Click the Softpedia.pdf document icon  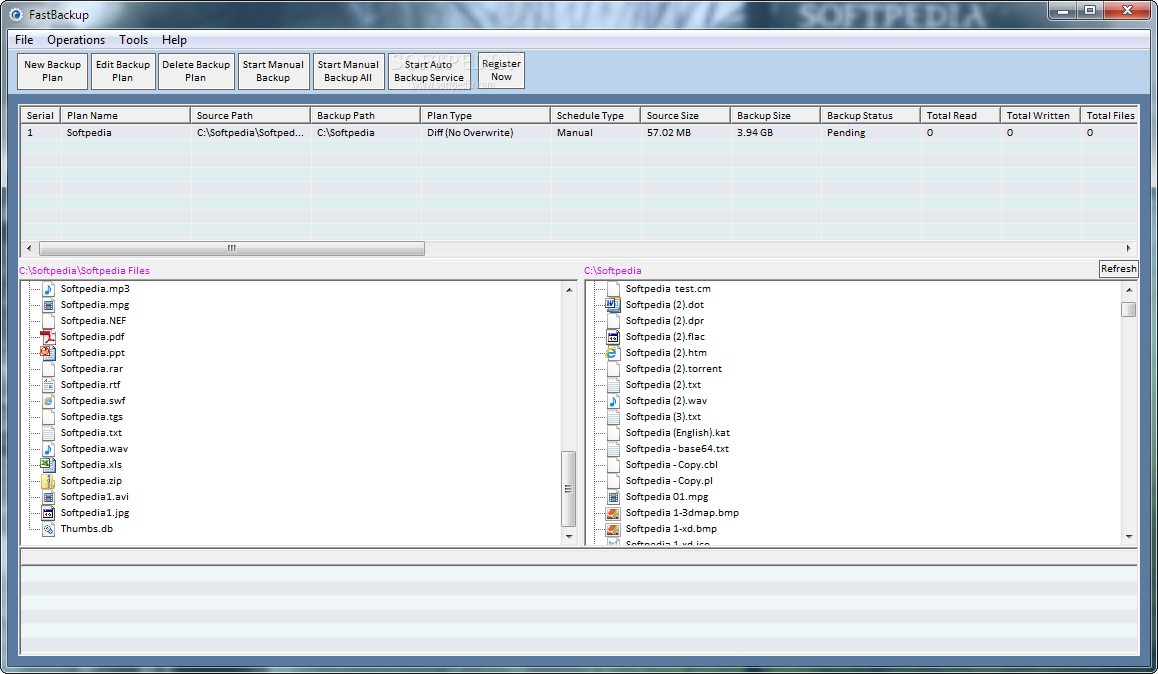point(48,337)
